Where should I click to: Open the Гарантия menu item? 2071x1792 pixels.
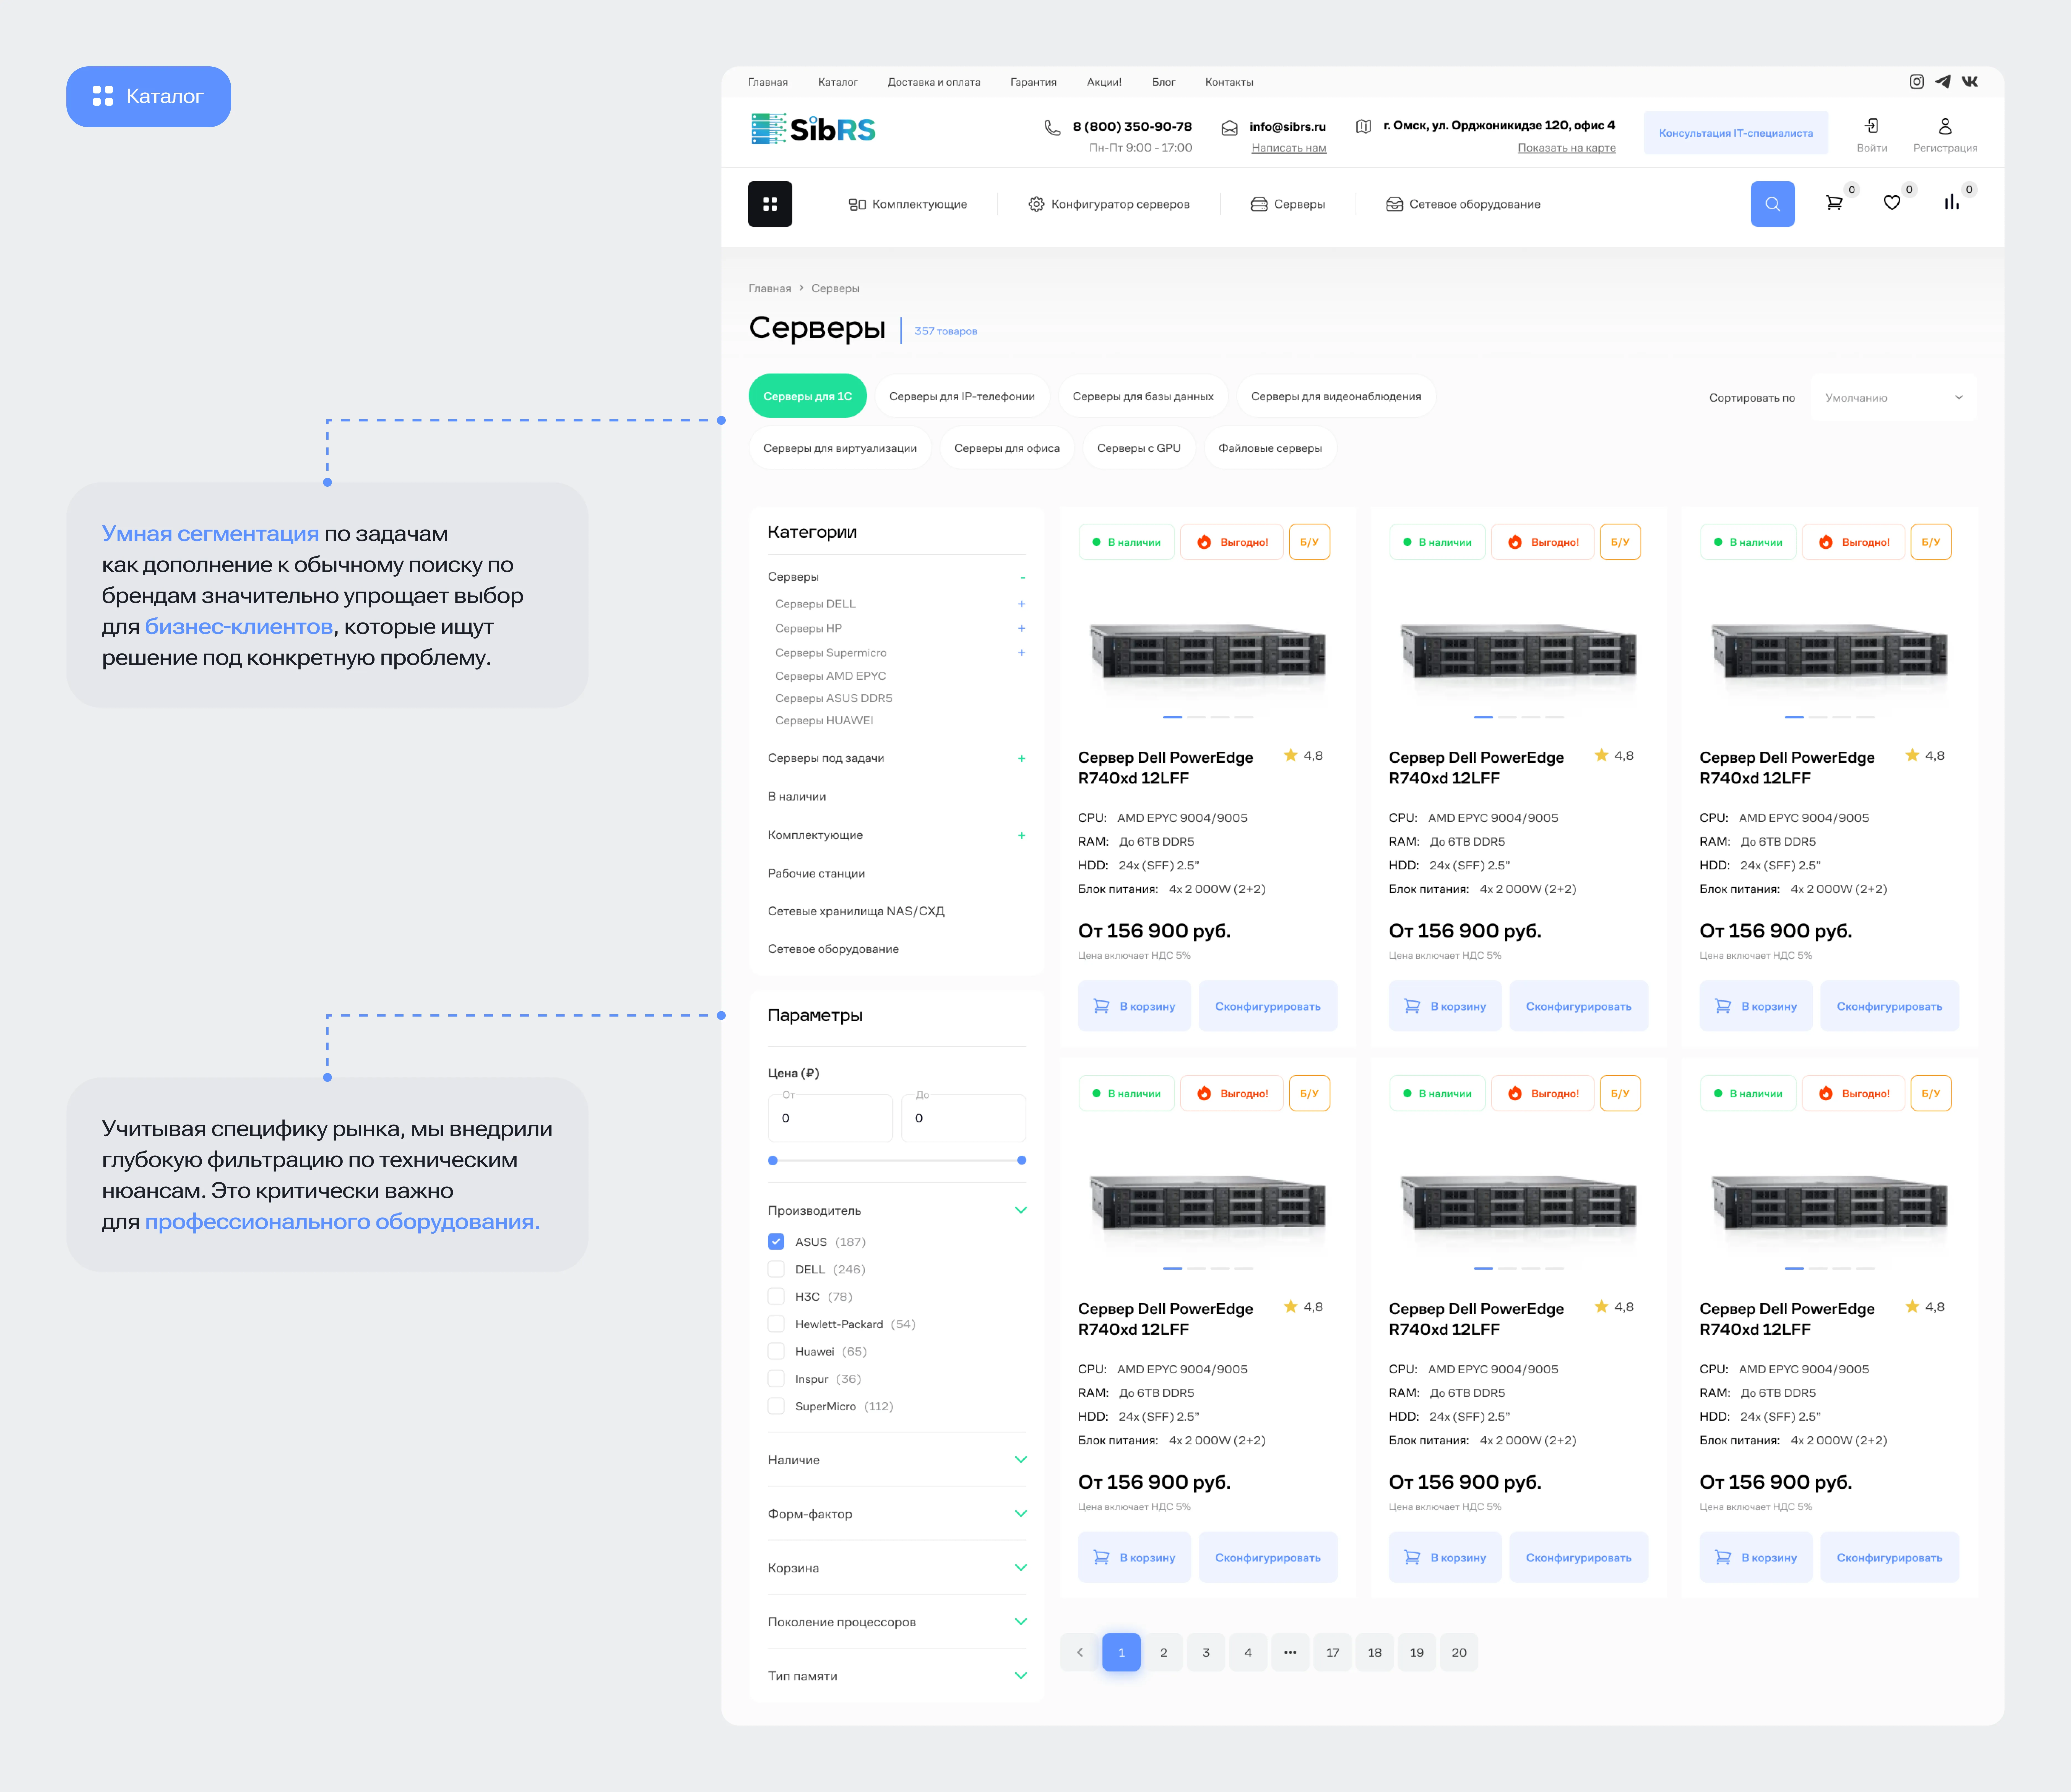[x=1033, y=82]
